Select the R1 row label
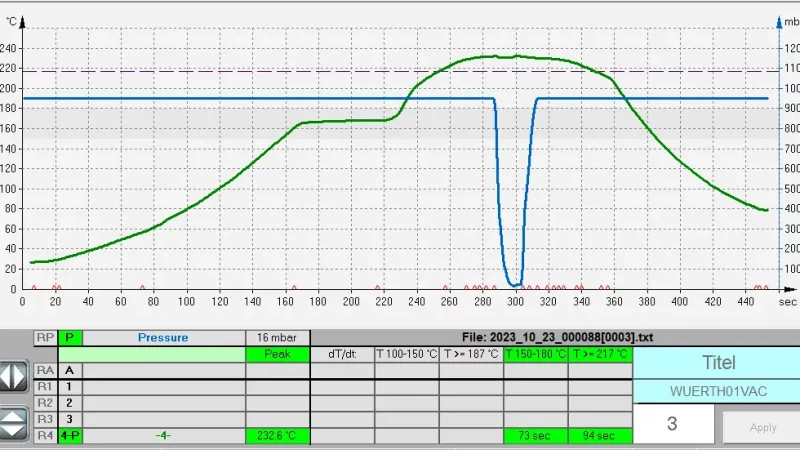 coord(45,386)
